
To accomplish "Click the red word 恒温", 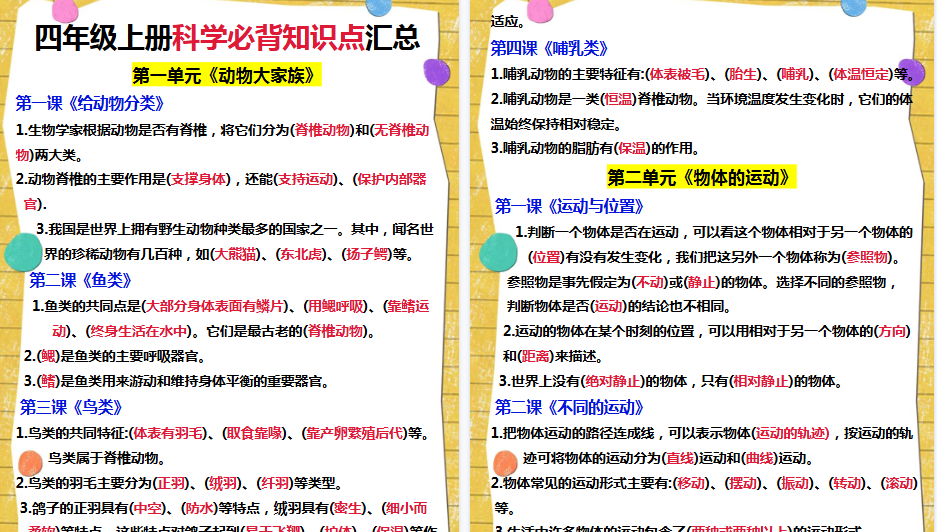I will [618, 99].
